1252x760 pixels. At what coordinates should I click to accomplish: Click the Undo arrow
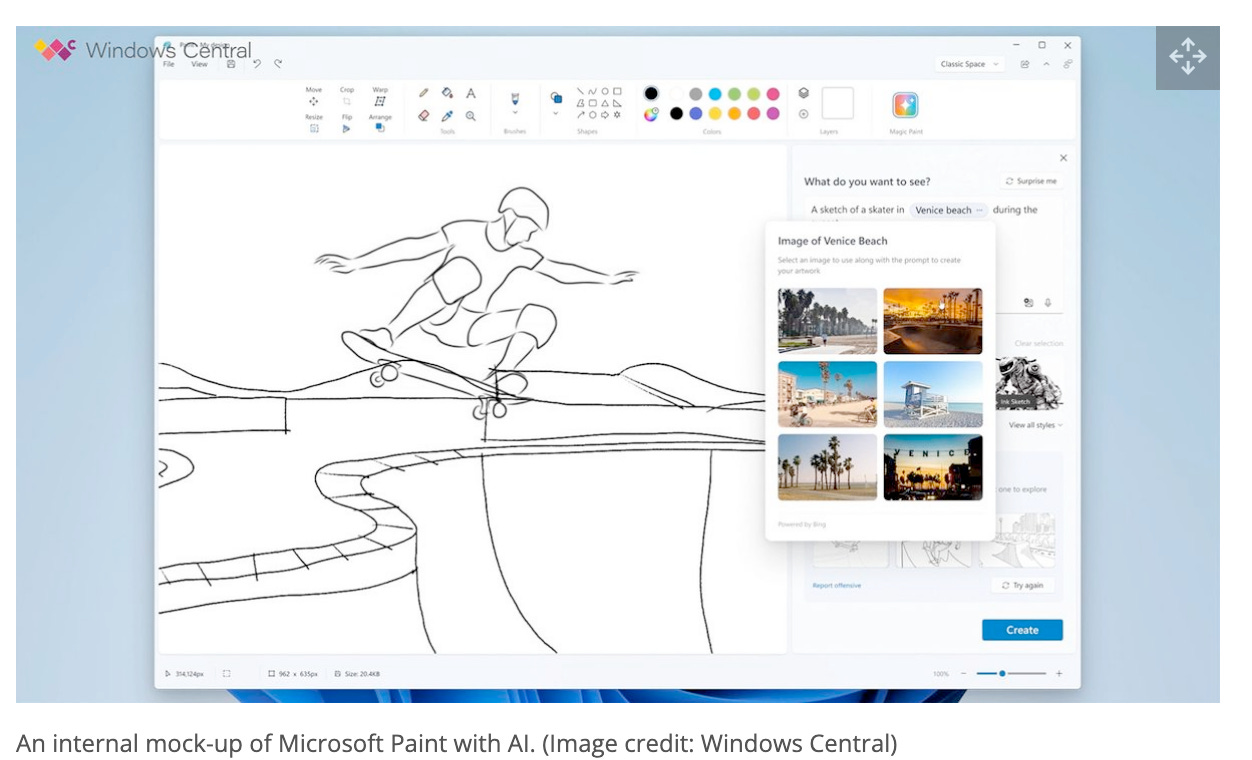(256, 64)
